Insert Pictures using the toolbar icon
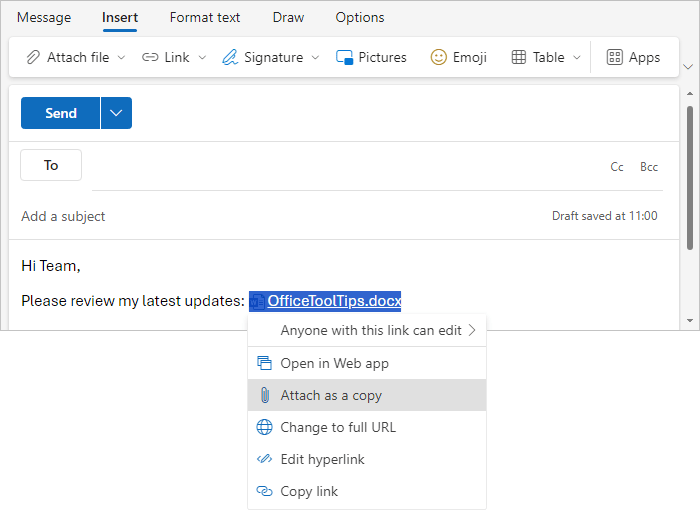 click(344, 57)
